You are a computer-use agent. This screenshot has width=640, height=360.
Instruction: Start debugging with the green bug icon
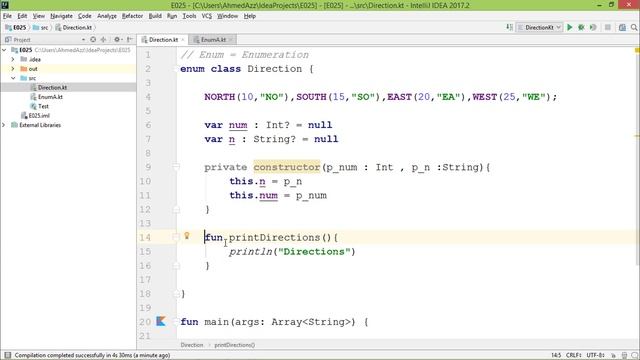(581, 27)
